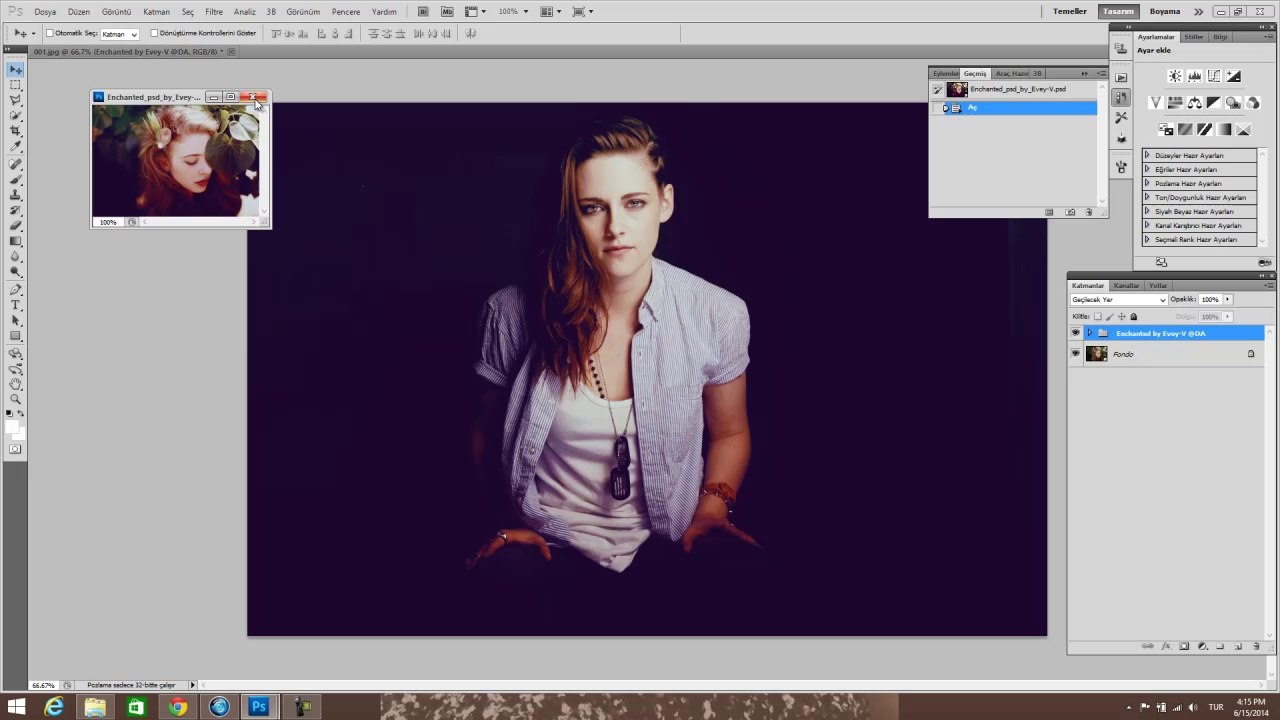The height and width of the screenshot is (720, 1280).
Task: Toggle lock position
Action: [x=1121, y=316]
